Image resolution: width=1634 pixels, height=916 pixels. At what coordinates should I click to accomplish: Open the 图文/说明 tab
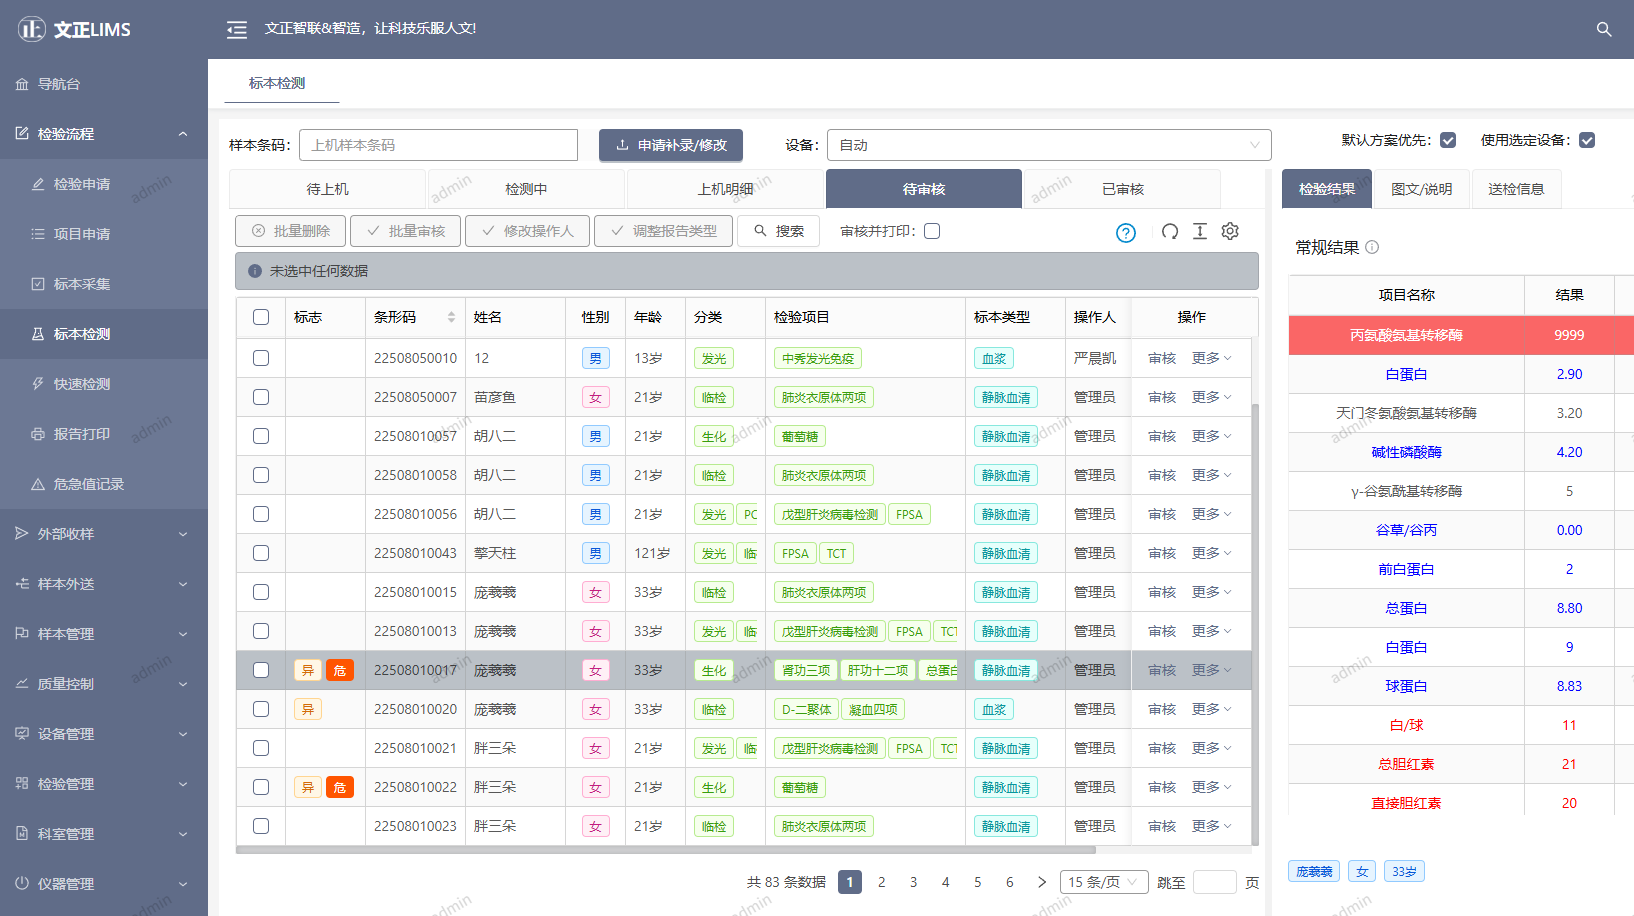[1421, 188]
